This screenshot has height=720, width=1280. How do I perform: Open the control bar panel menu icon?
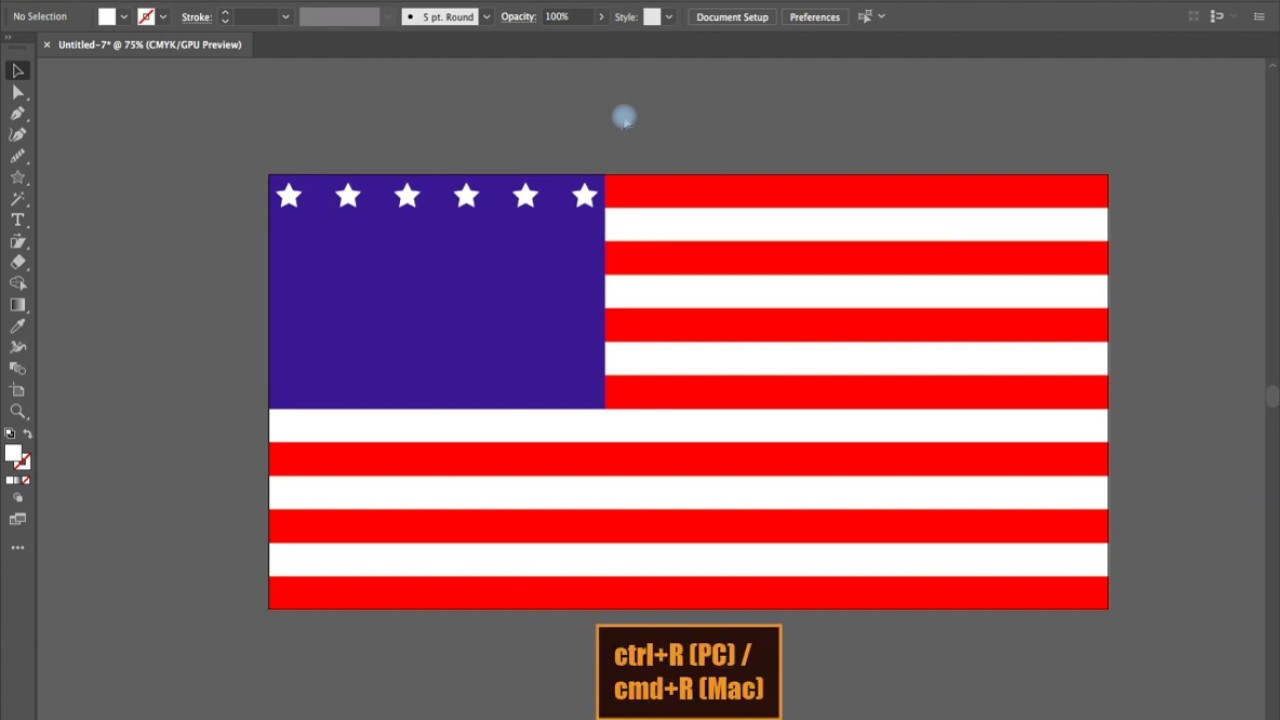pos(1259,16)
